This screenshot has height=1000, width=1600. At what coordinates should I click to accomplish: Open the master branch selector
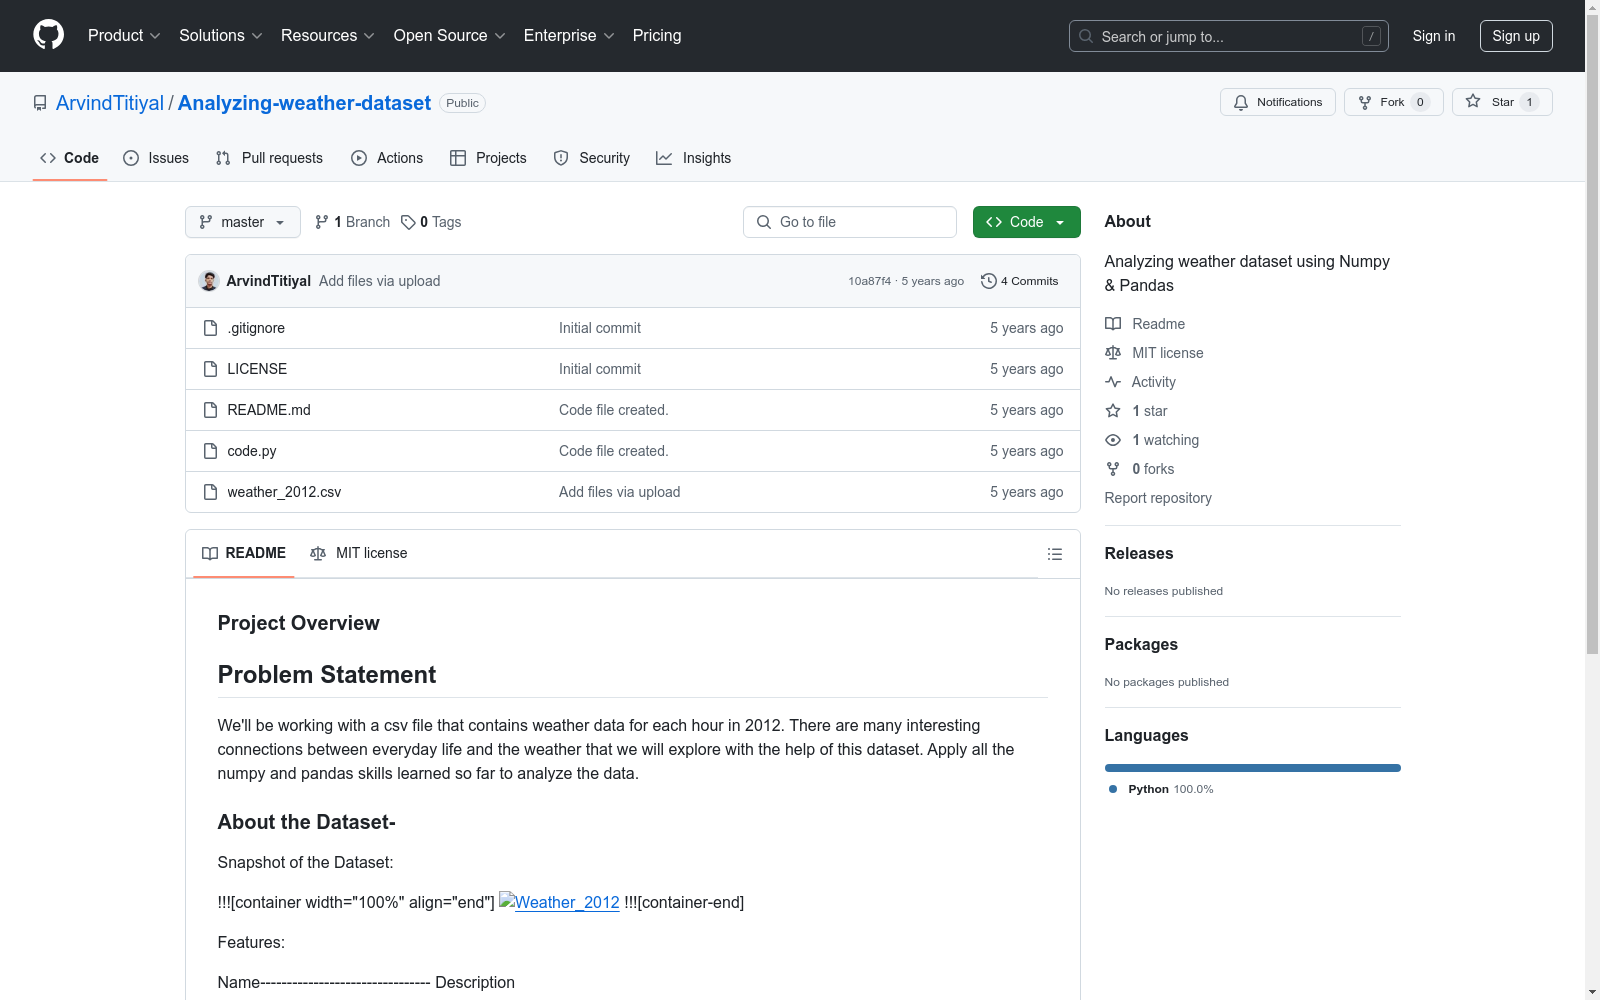point(243,222)
